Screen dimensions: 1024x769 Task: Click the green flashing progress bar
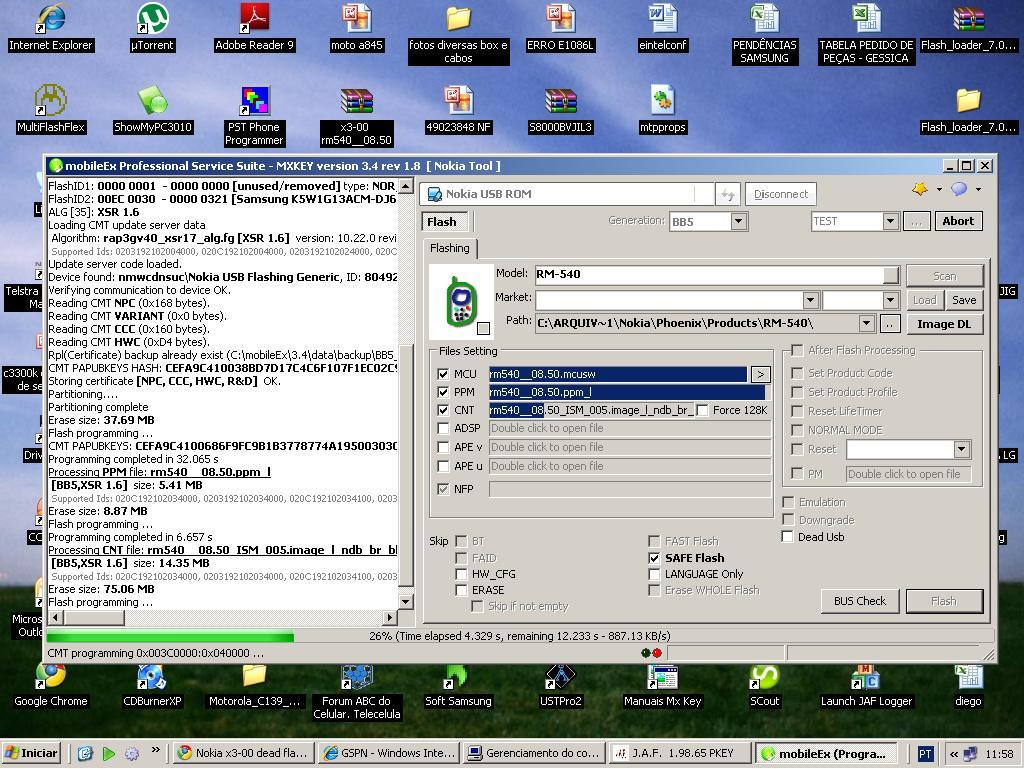pos(170,636)
